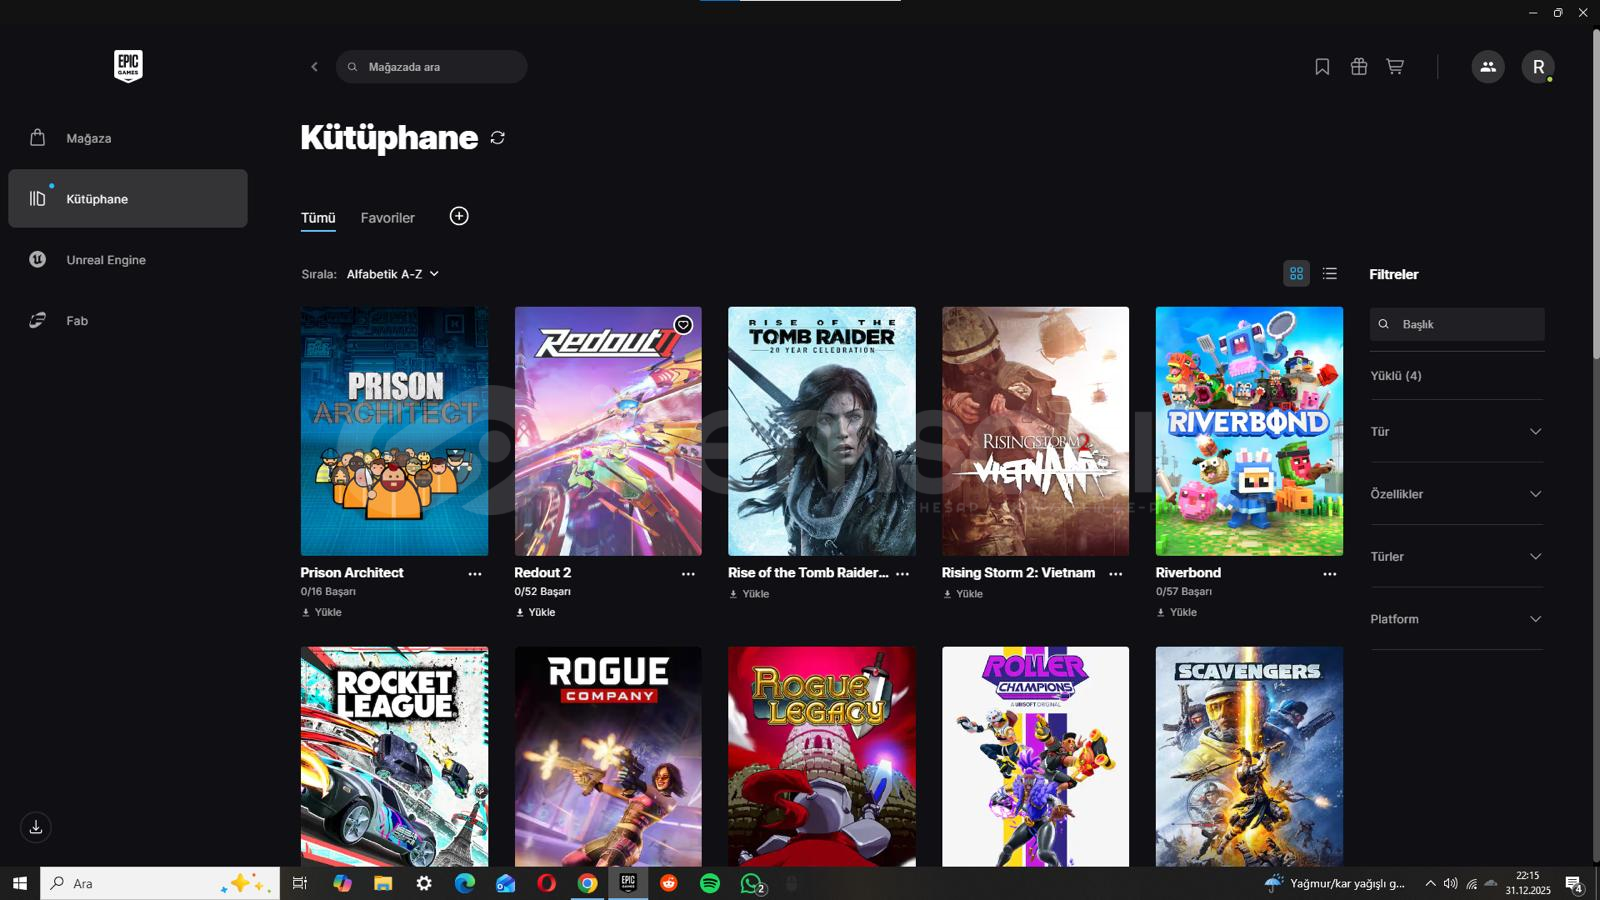Open the wishlist bookmark icon
The width and height of the screenshot is (1600, 900).
(x=1322, y=67)
